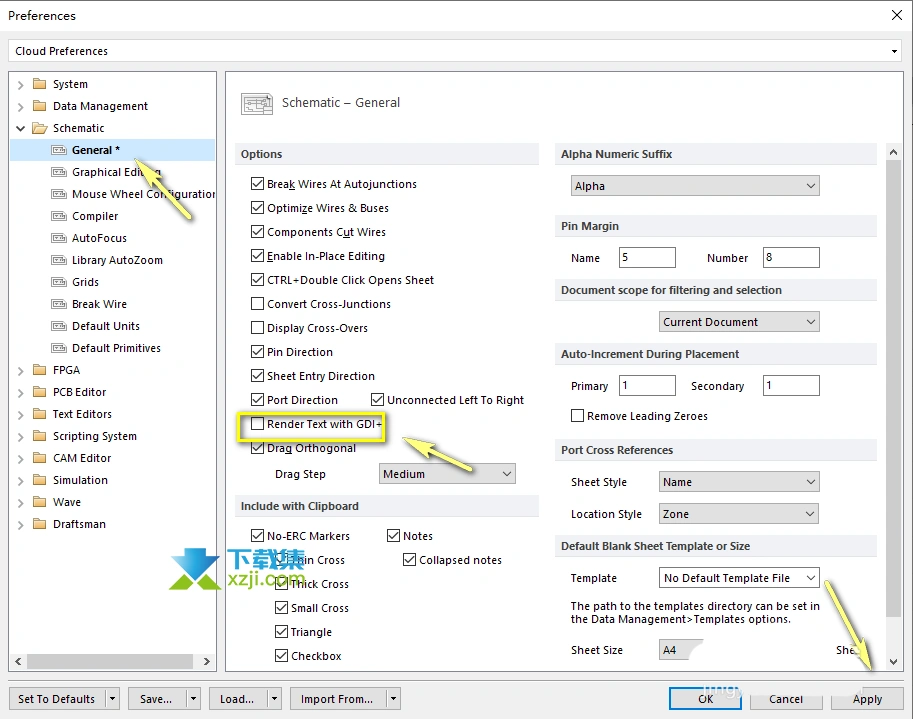Click the AutoFocus page icon
The width and height of the screenshot is (913, 719).
point(59,238)
